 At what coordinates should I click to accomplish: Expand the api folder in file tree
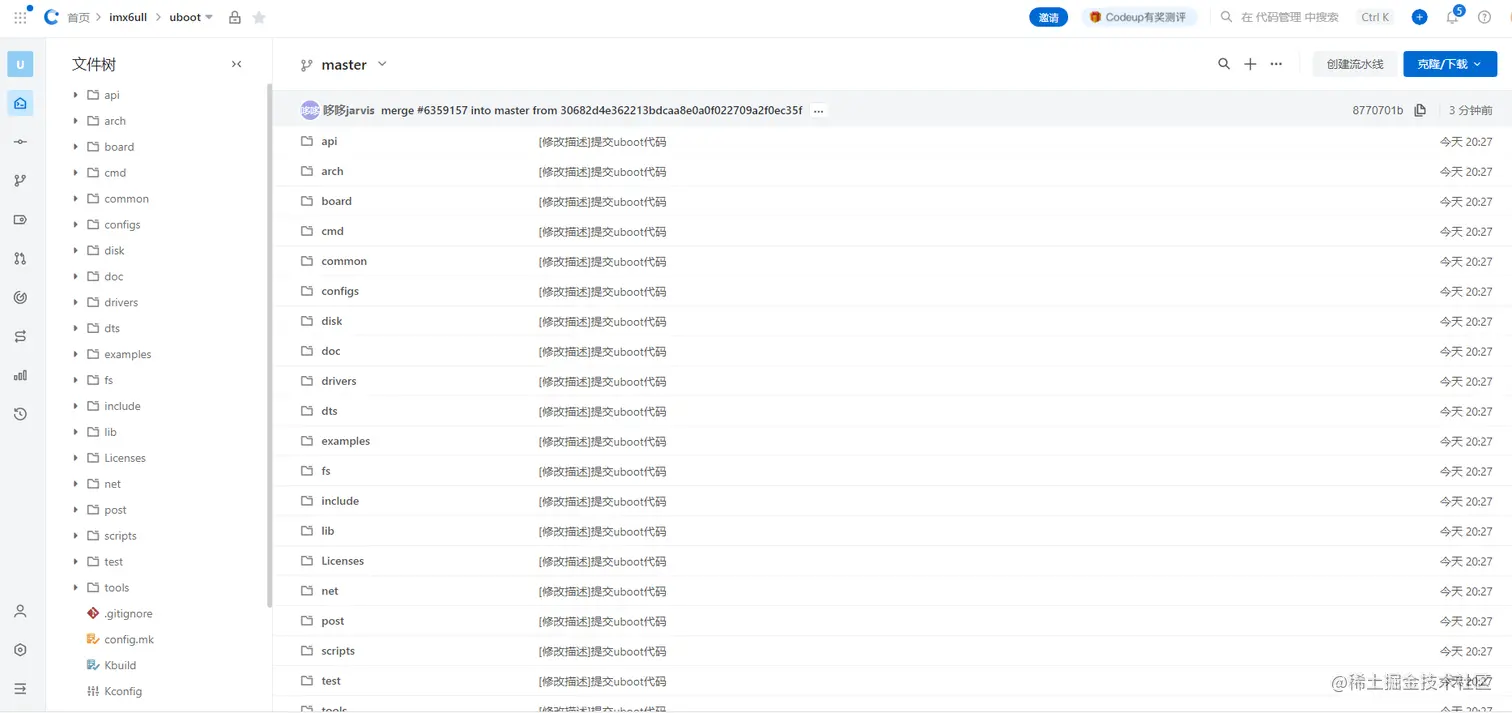tap(76, 95)
